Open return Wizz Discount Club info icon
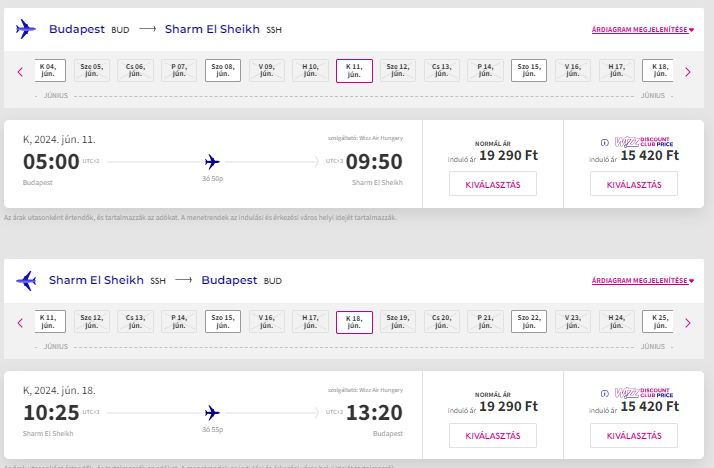Screen dimensions: 714x468 604,393
